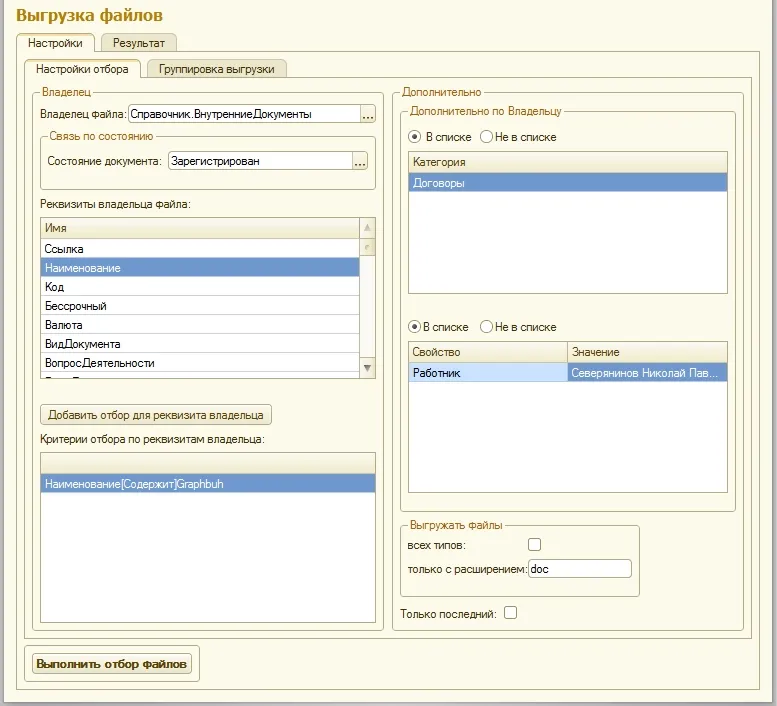This screenshot has height=706, width=777.
Task: Click the attribute list scroll down arrow
Action: (x=367, y=368)
